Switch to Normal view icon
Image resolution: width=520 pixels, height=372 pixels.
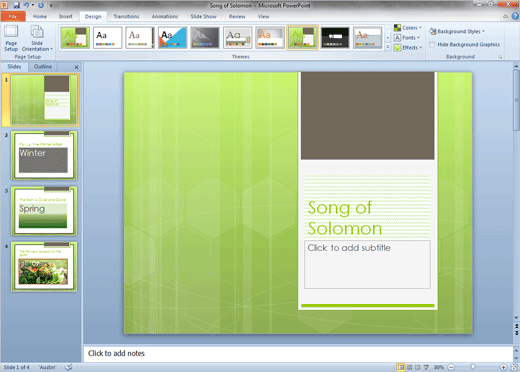pyautogui.click(x=401, y=367)
